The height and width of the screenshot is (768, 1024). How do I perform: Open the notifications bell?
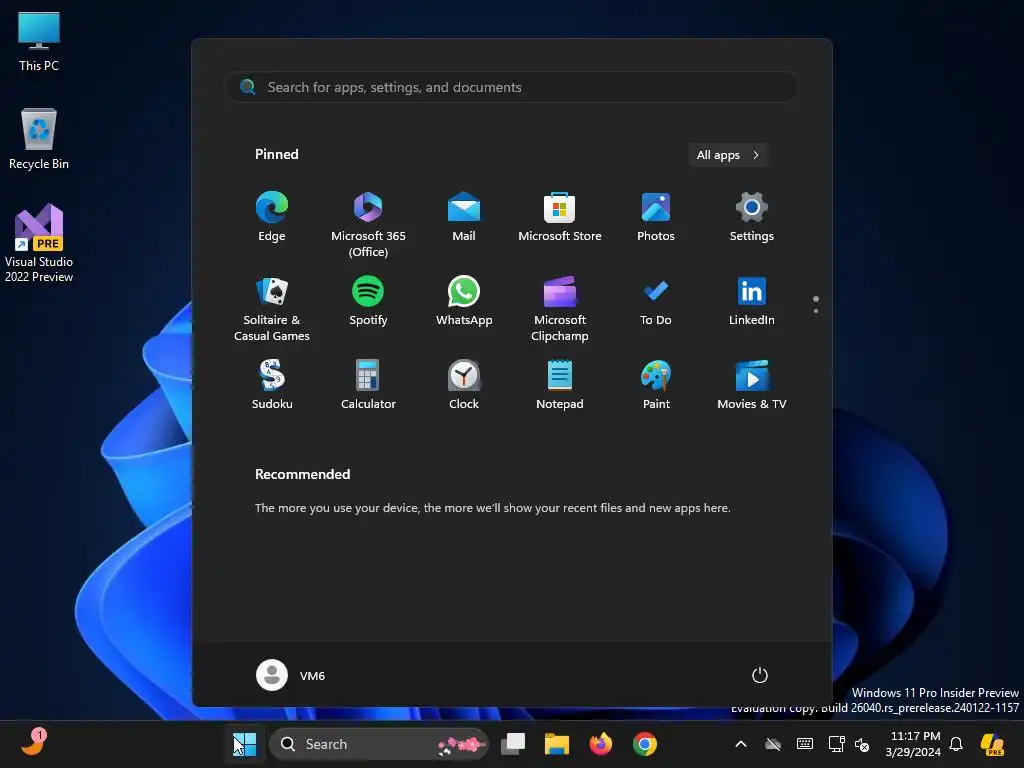[x=956, y=744]
